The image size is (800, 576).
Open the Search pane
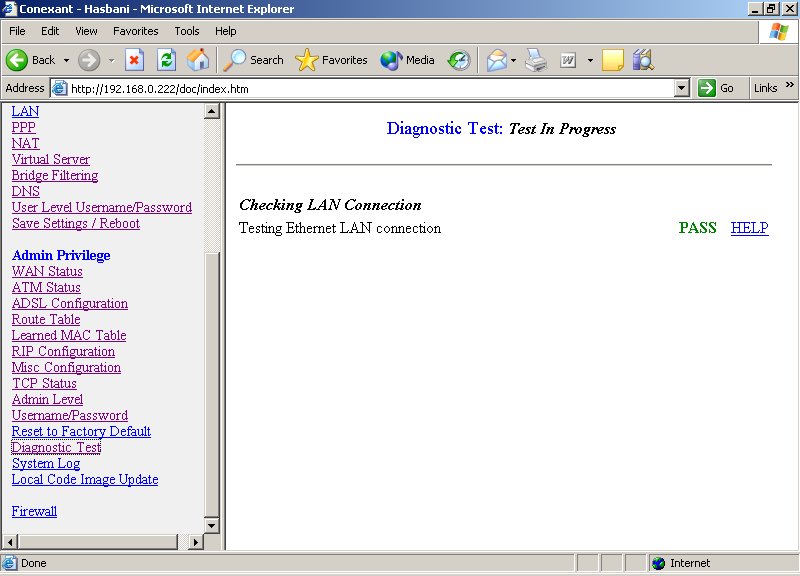click(254, 60)
